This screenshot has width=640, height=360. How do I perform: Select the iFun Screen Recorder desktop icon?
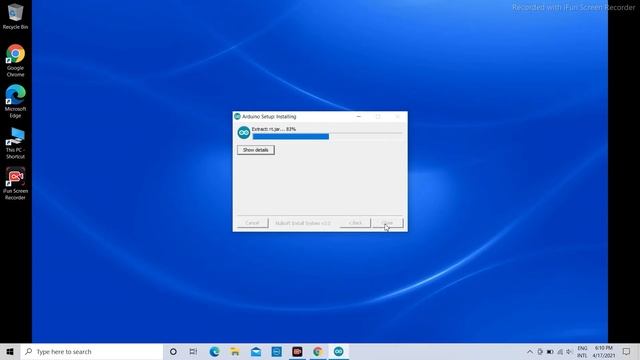[16, 183]
